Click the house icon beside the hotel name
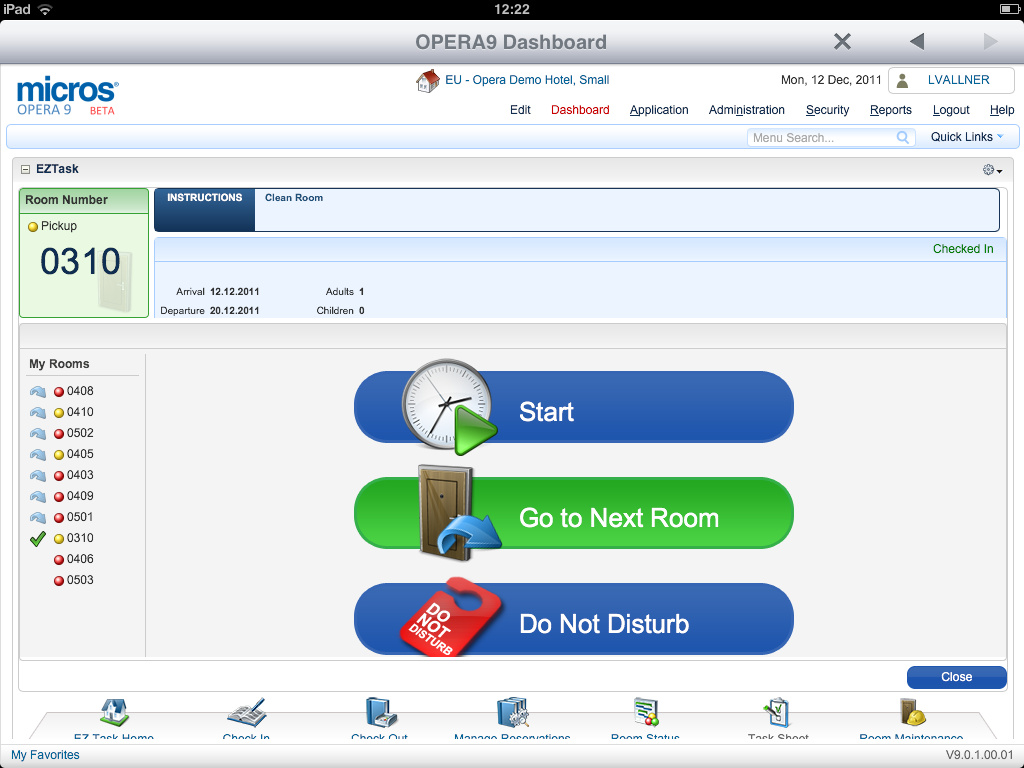1024x768 pixels. 428,82
